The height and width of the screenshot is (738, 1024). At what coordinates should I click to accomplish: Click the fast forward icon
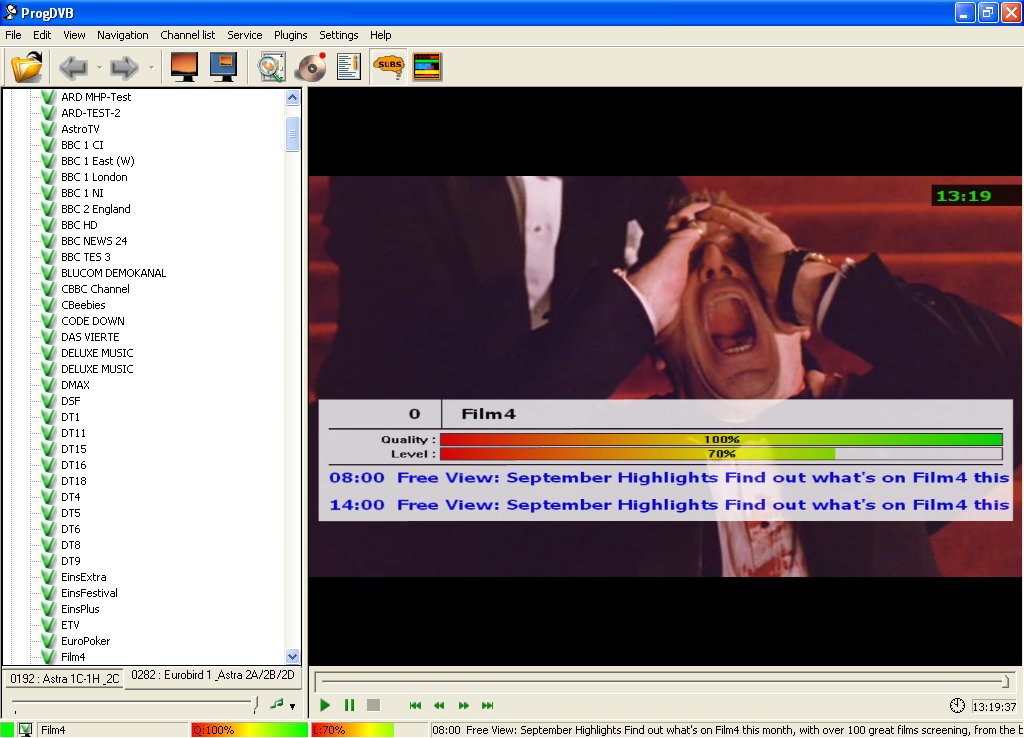(x=464, y=705)
